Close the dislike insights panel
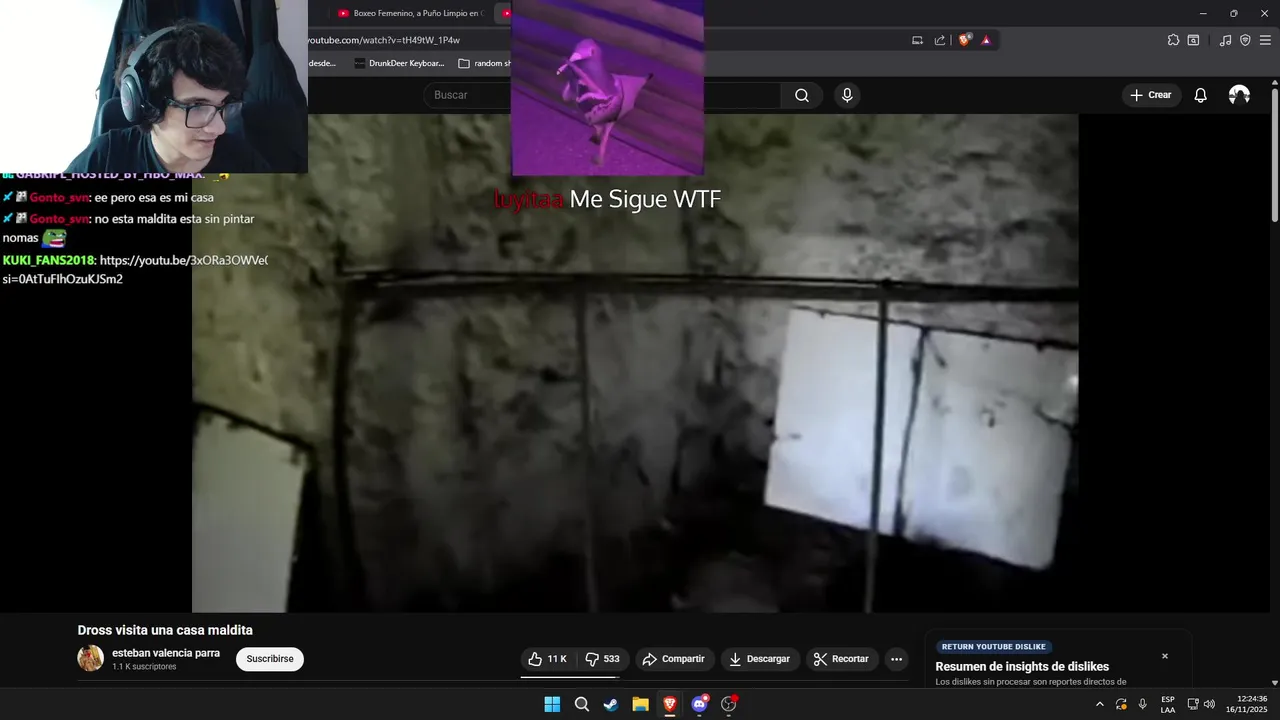Image resolution: width=1280 pixels, height=720 pixels. tap(1164, 656)
